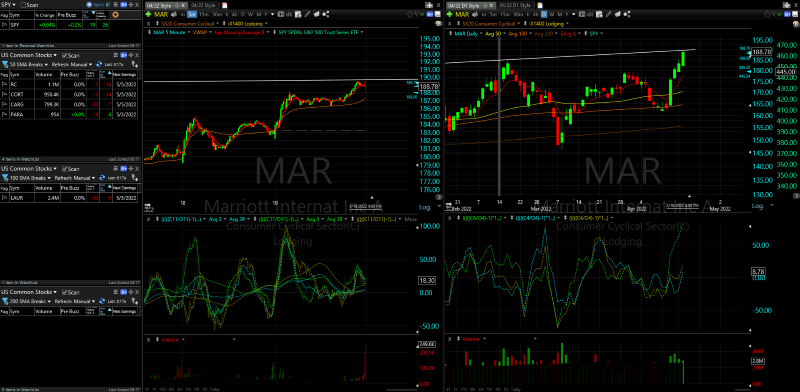Screen dimensions: 800x392
Task: Select the CORT row in the watchlist
Action: [x=69, y=95]
